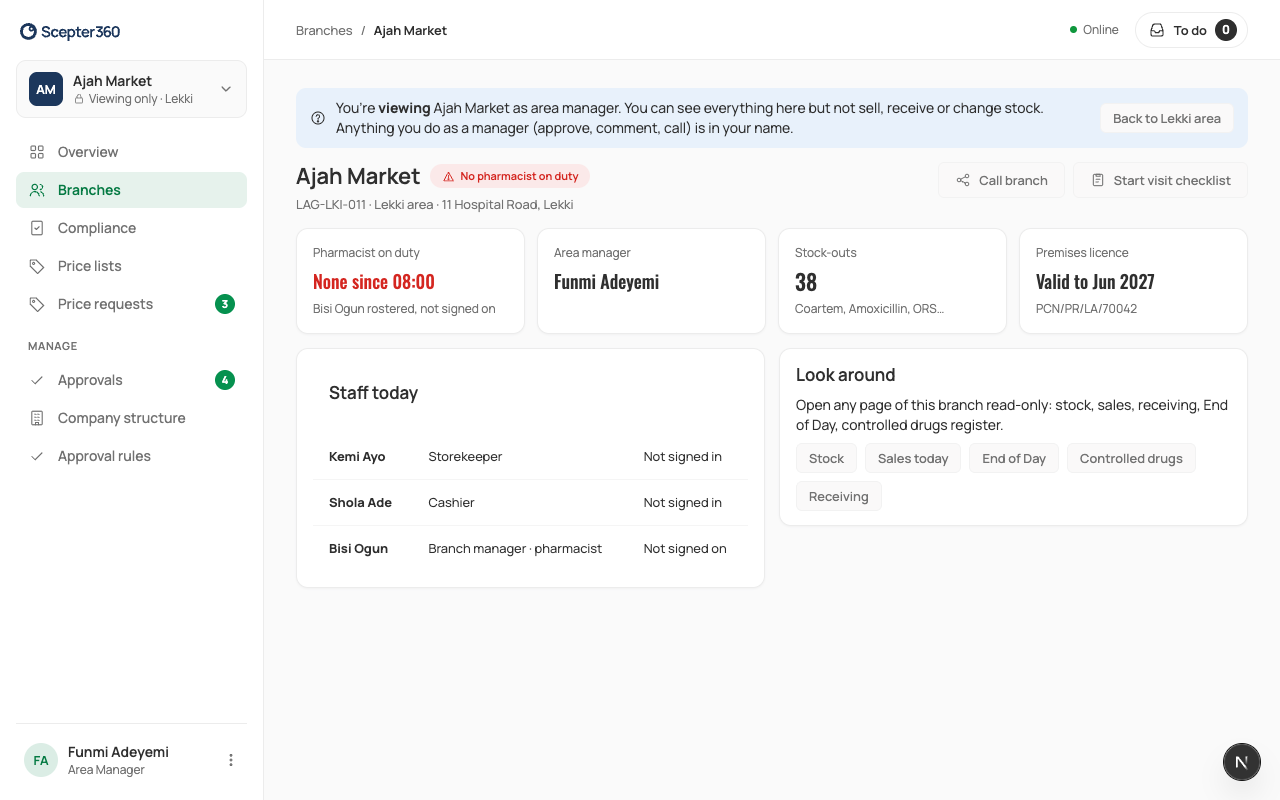The height and width of the screenshot is (800, 1280).
Task: Click the Valid to Jun 2027 licence text
Action: pyautogui.click(x=1095, y=282)
